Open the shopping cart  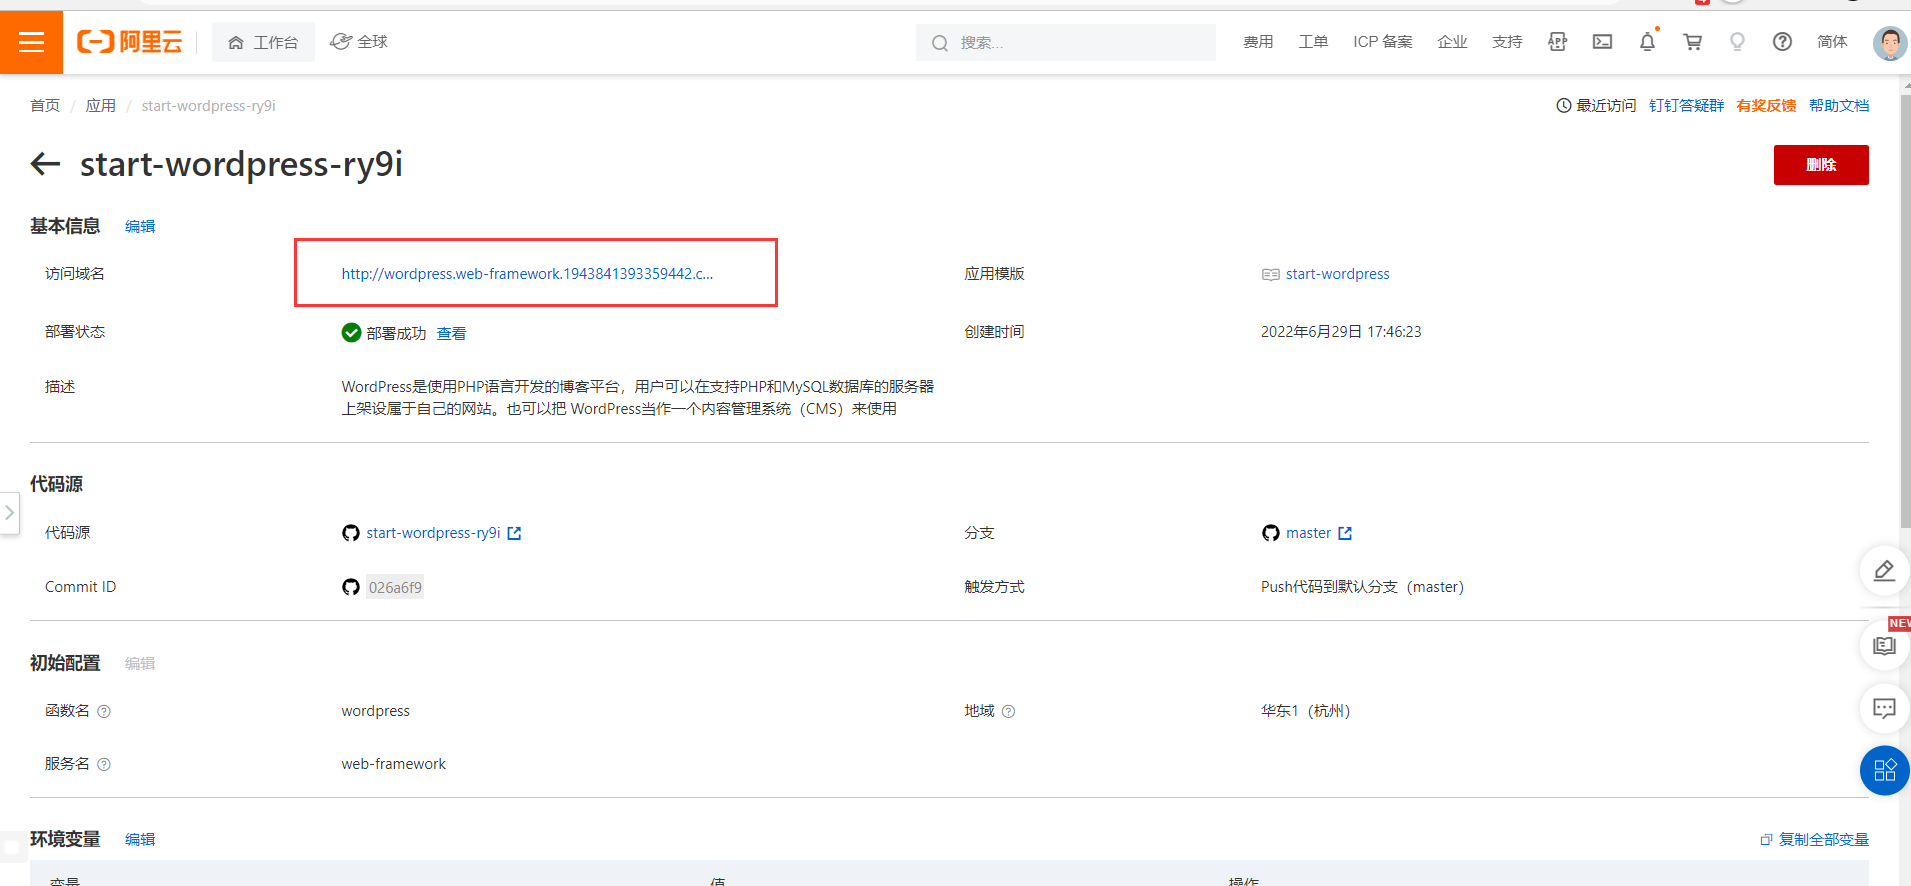point(1692,42)
